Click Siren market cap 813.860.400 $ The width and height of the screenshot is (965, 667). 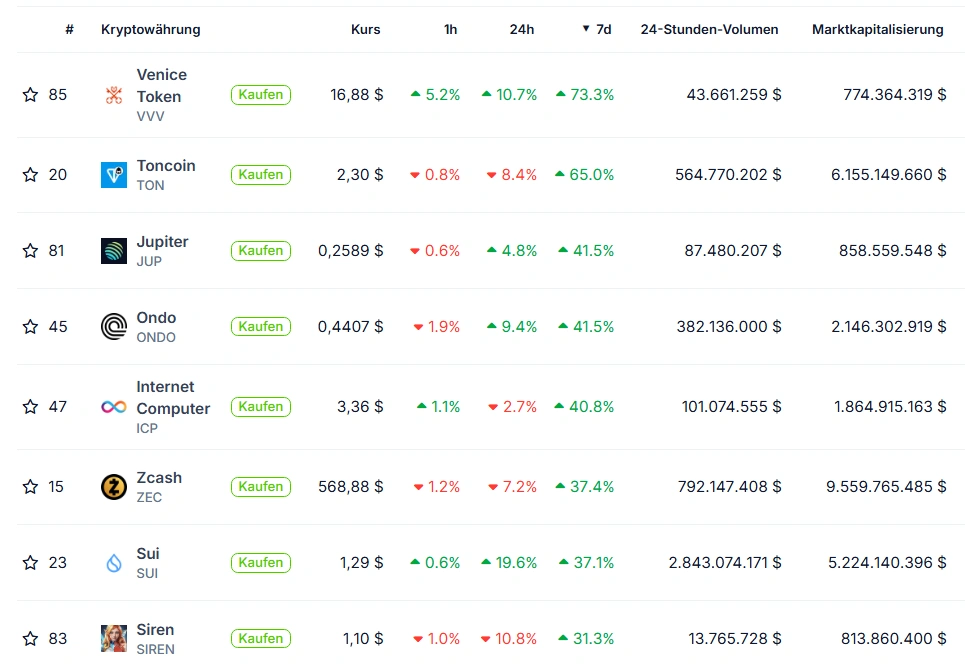(894, 639)
